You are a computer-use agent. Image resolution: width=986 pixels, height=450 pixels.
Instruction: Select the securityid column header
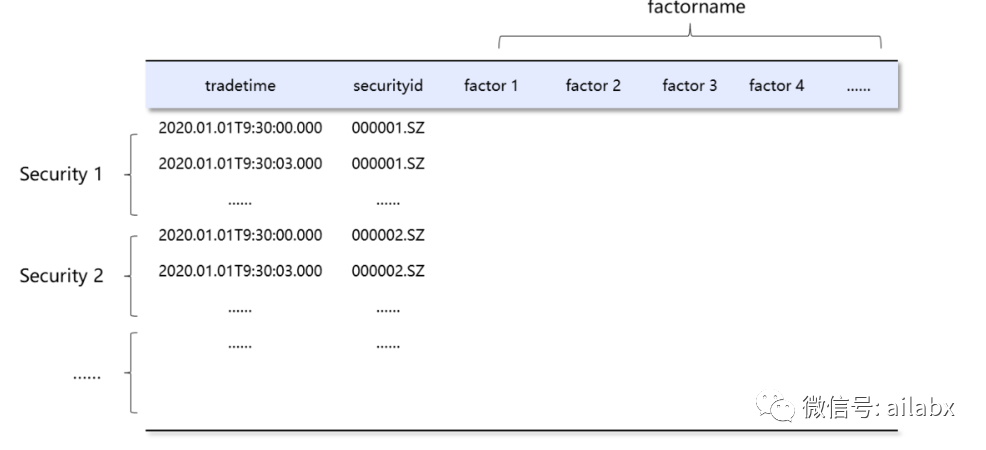point(388,85)
